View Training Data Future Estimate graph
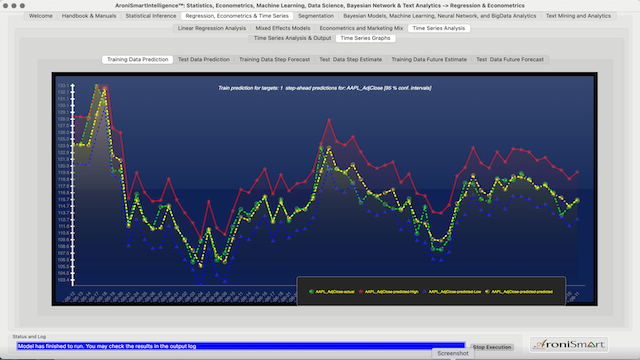 click(429, 60)
